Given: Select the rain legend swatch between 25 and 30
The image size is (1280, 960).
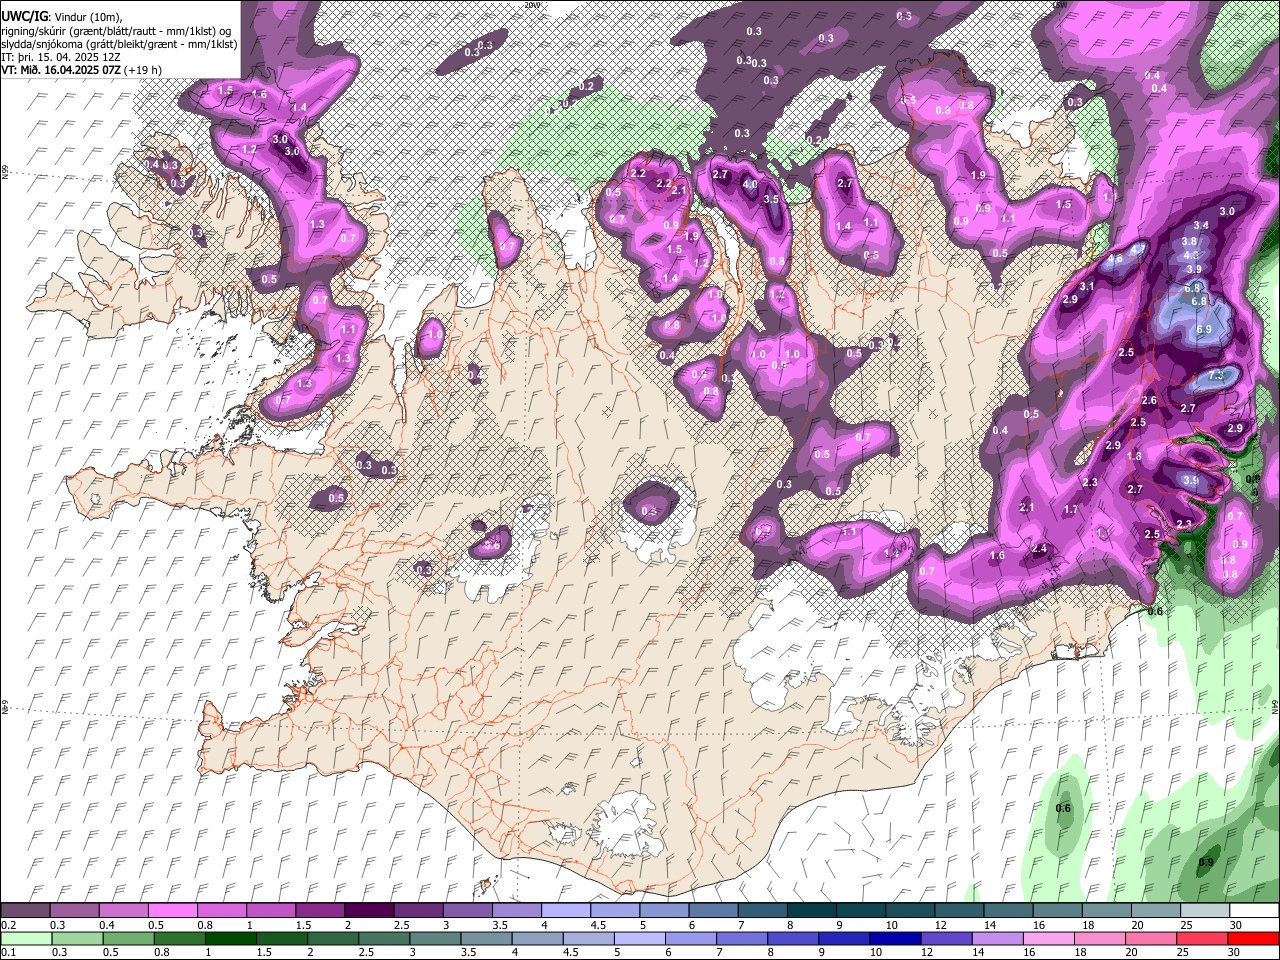Looking at the screenshot, I should 1203,938.
